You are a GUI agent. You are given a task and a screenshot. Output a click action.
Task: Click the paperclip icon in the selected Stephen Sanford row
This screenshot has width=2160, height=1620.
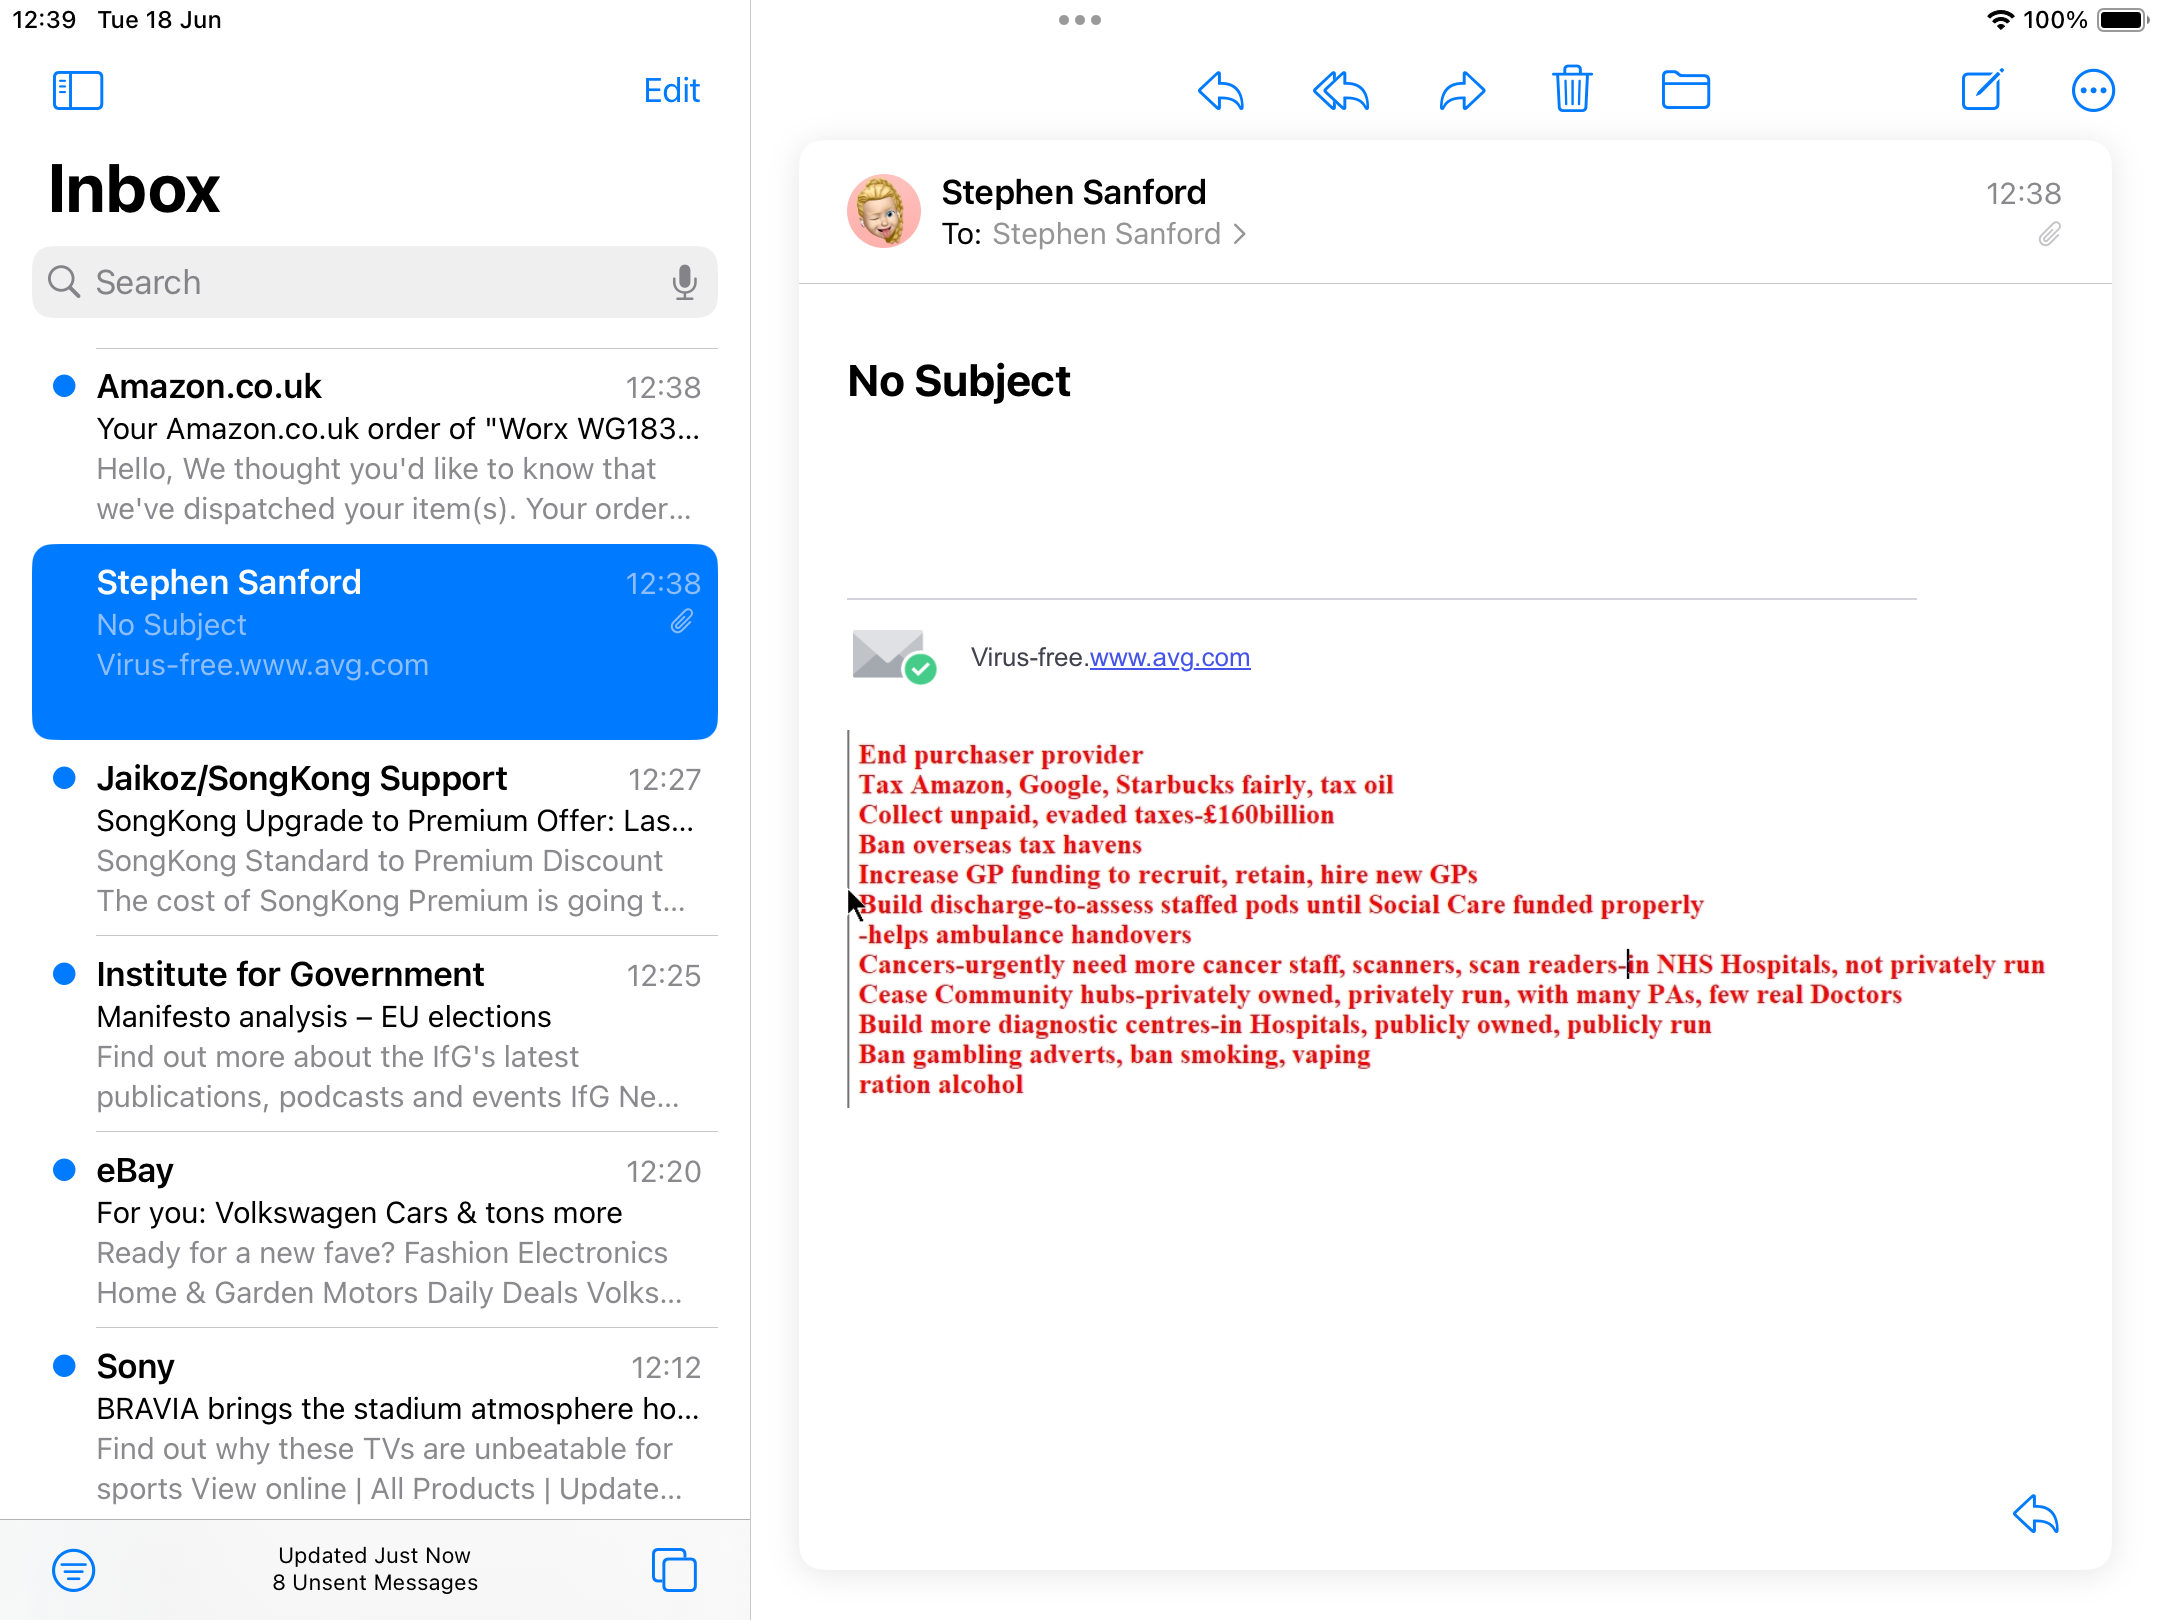(682, 622)
